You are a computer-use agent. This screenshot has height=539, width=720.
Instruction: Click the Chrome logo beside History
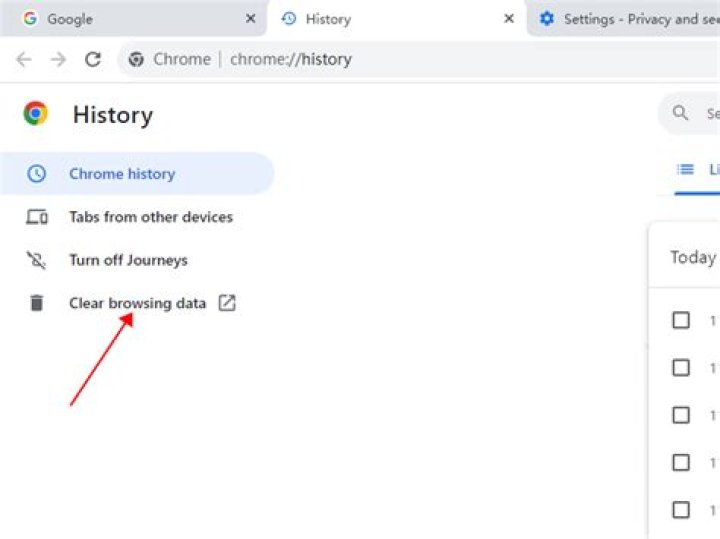36,113
